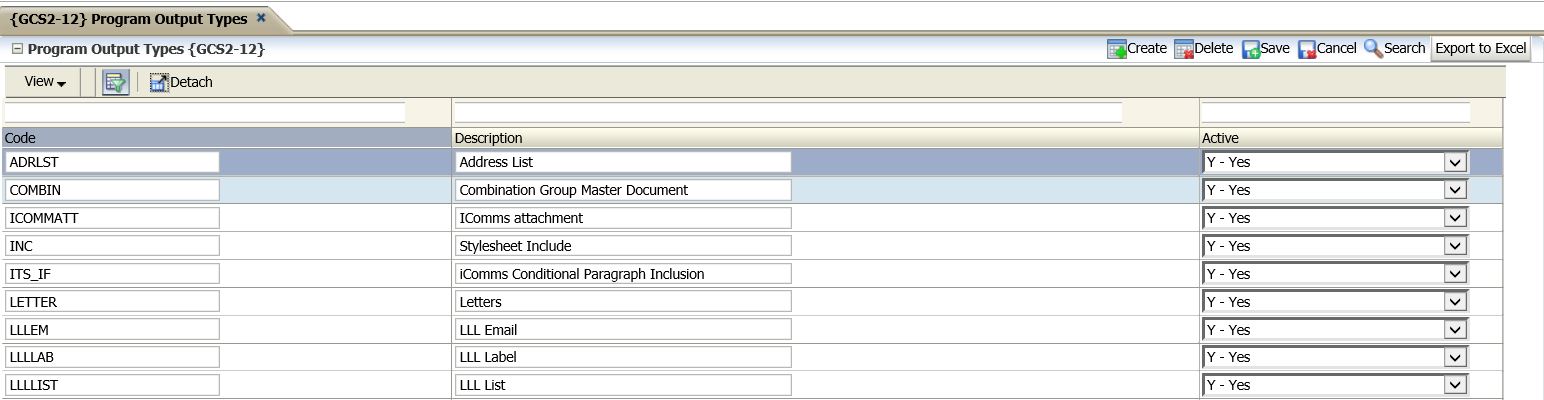Click the LLLEM code field
This screenshot has width=1544, height=400.
tap(112, 330)
